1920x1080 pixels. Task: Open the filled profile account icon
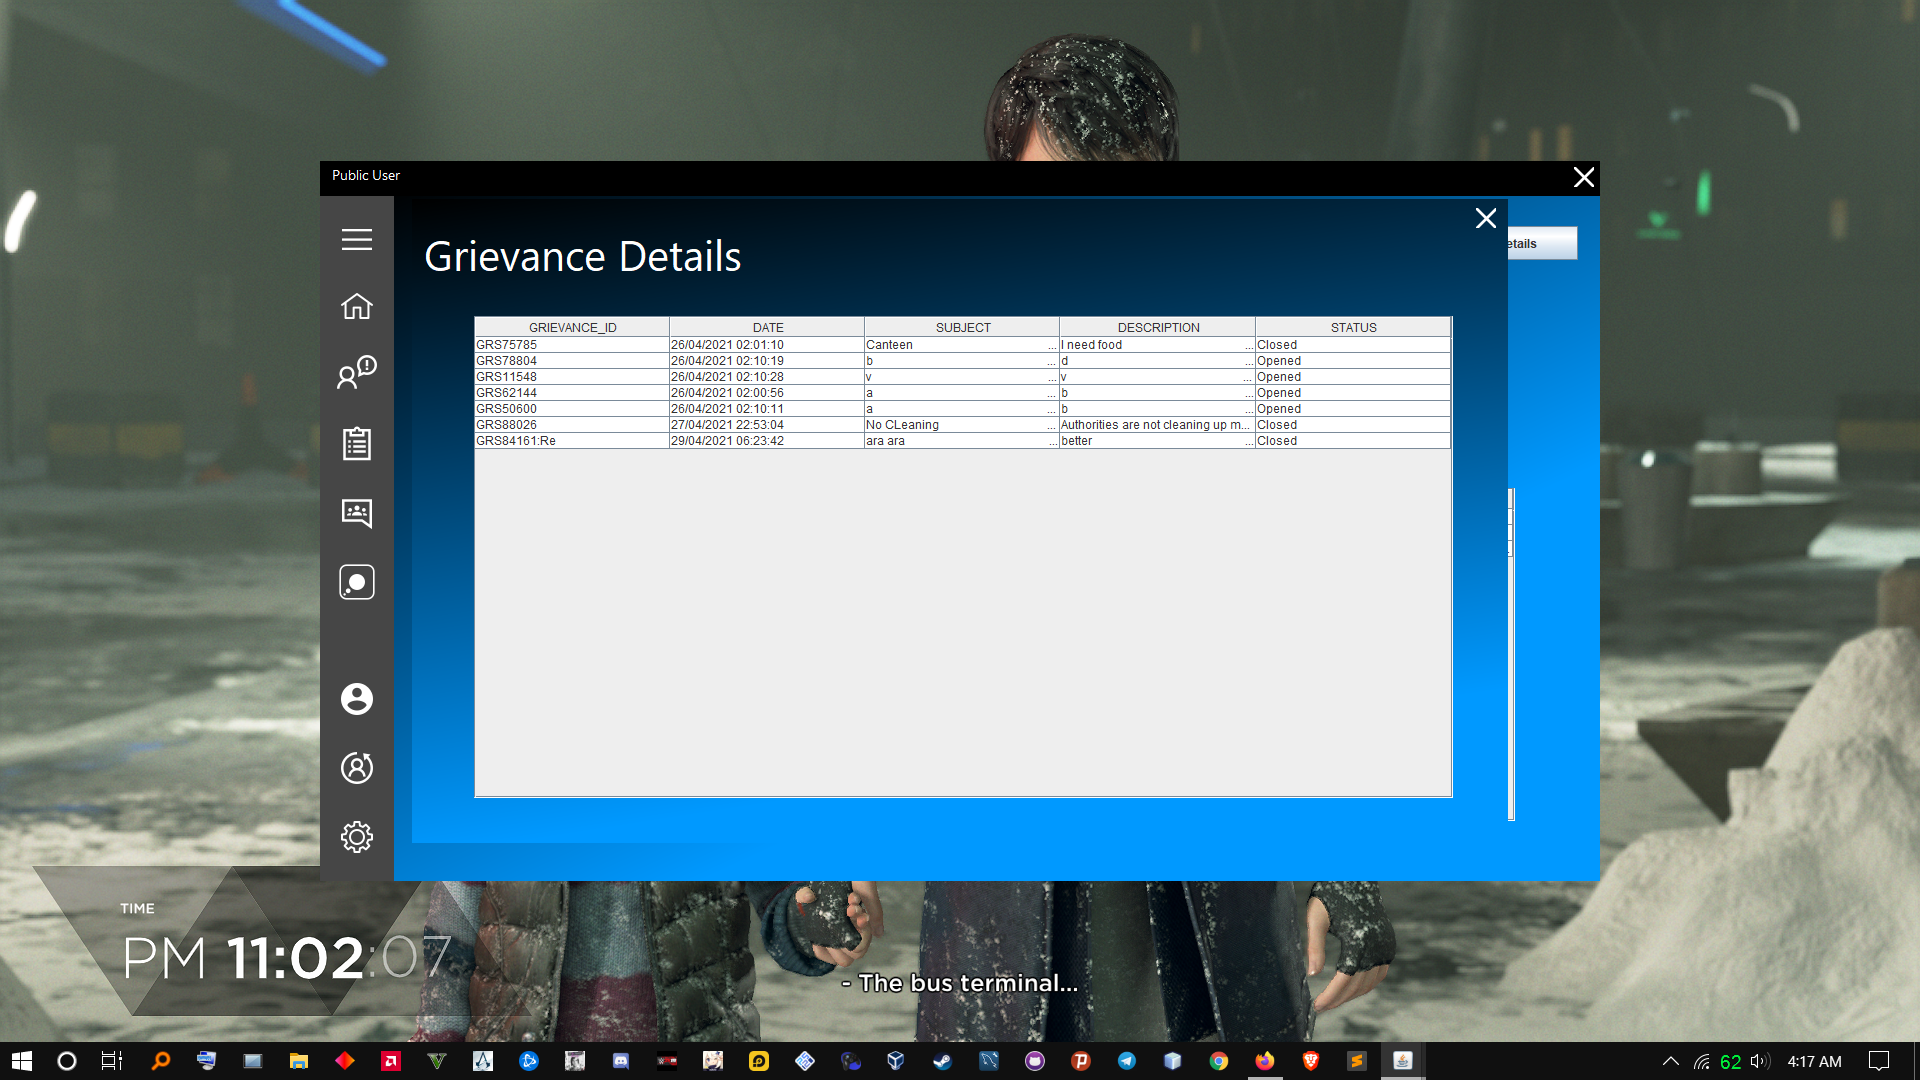[x=356, y=698]
